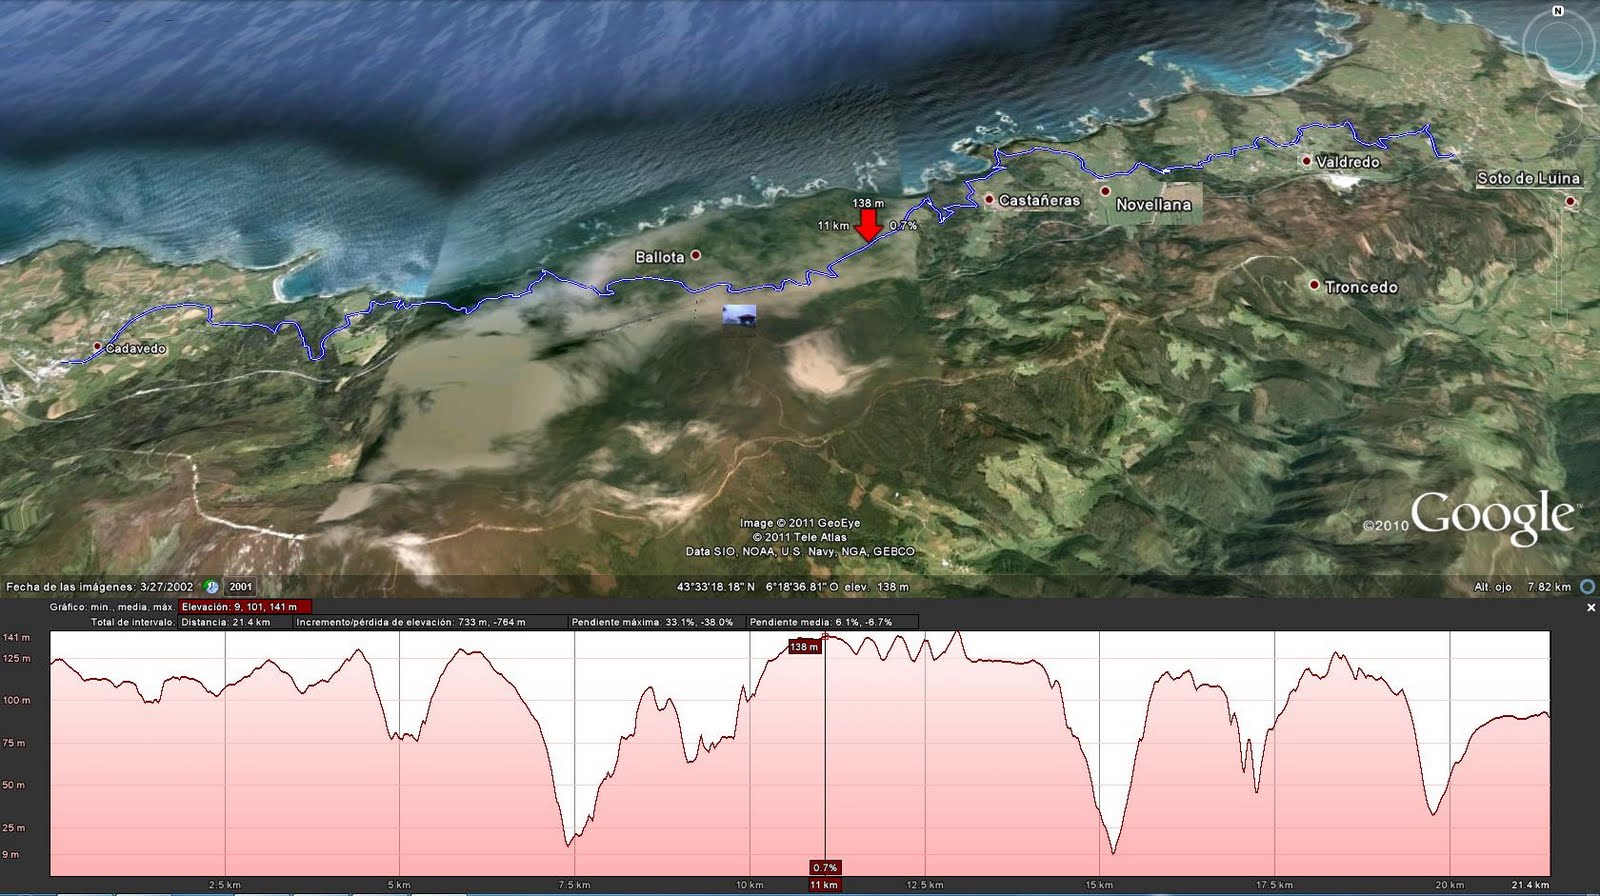1600x896 pixels.
Task: Click the 7.5 km axis label
Action: [574, 885]
